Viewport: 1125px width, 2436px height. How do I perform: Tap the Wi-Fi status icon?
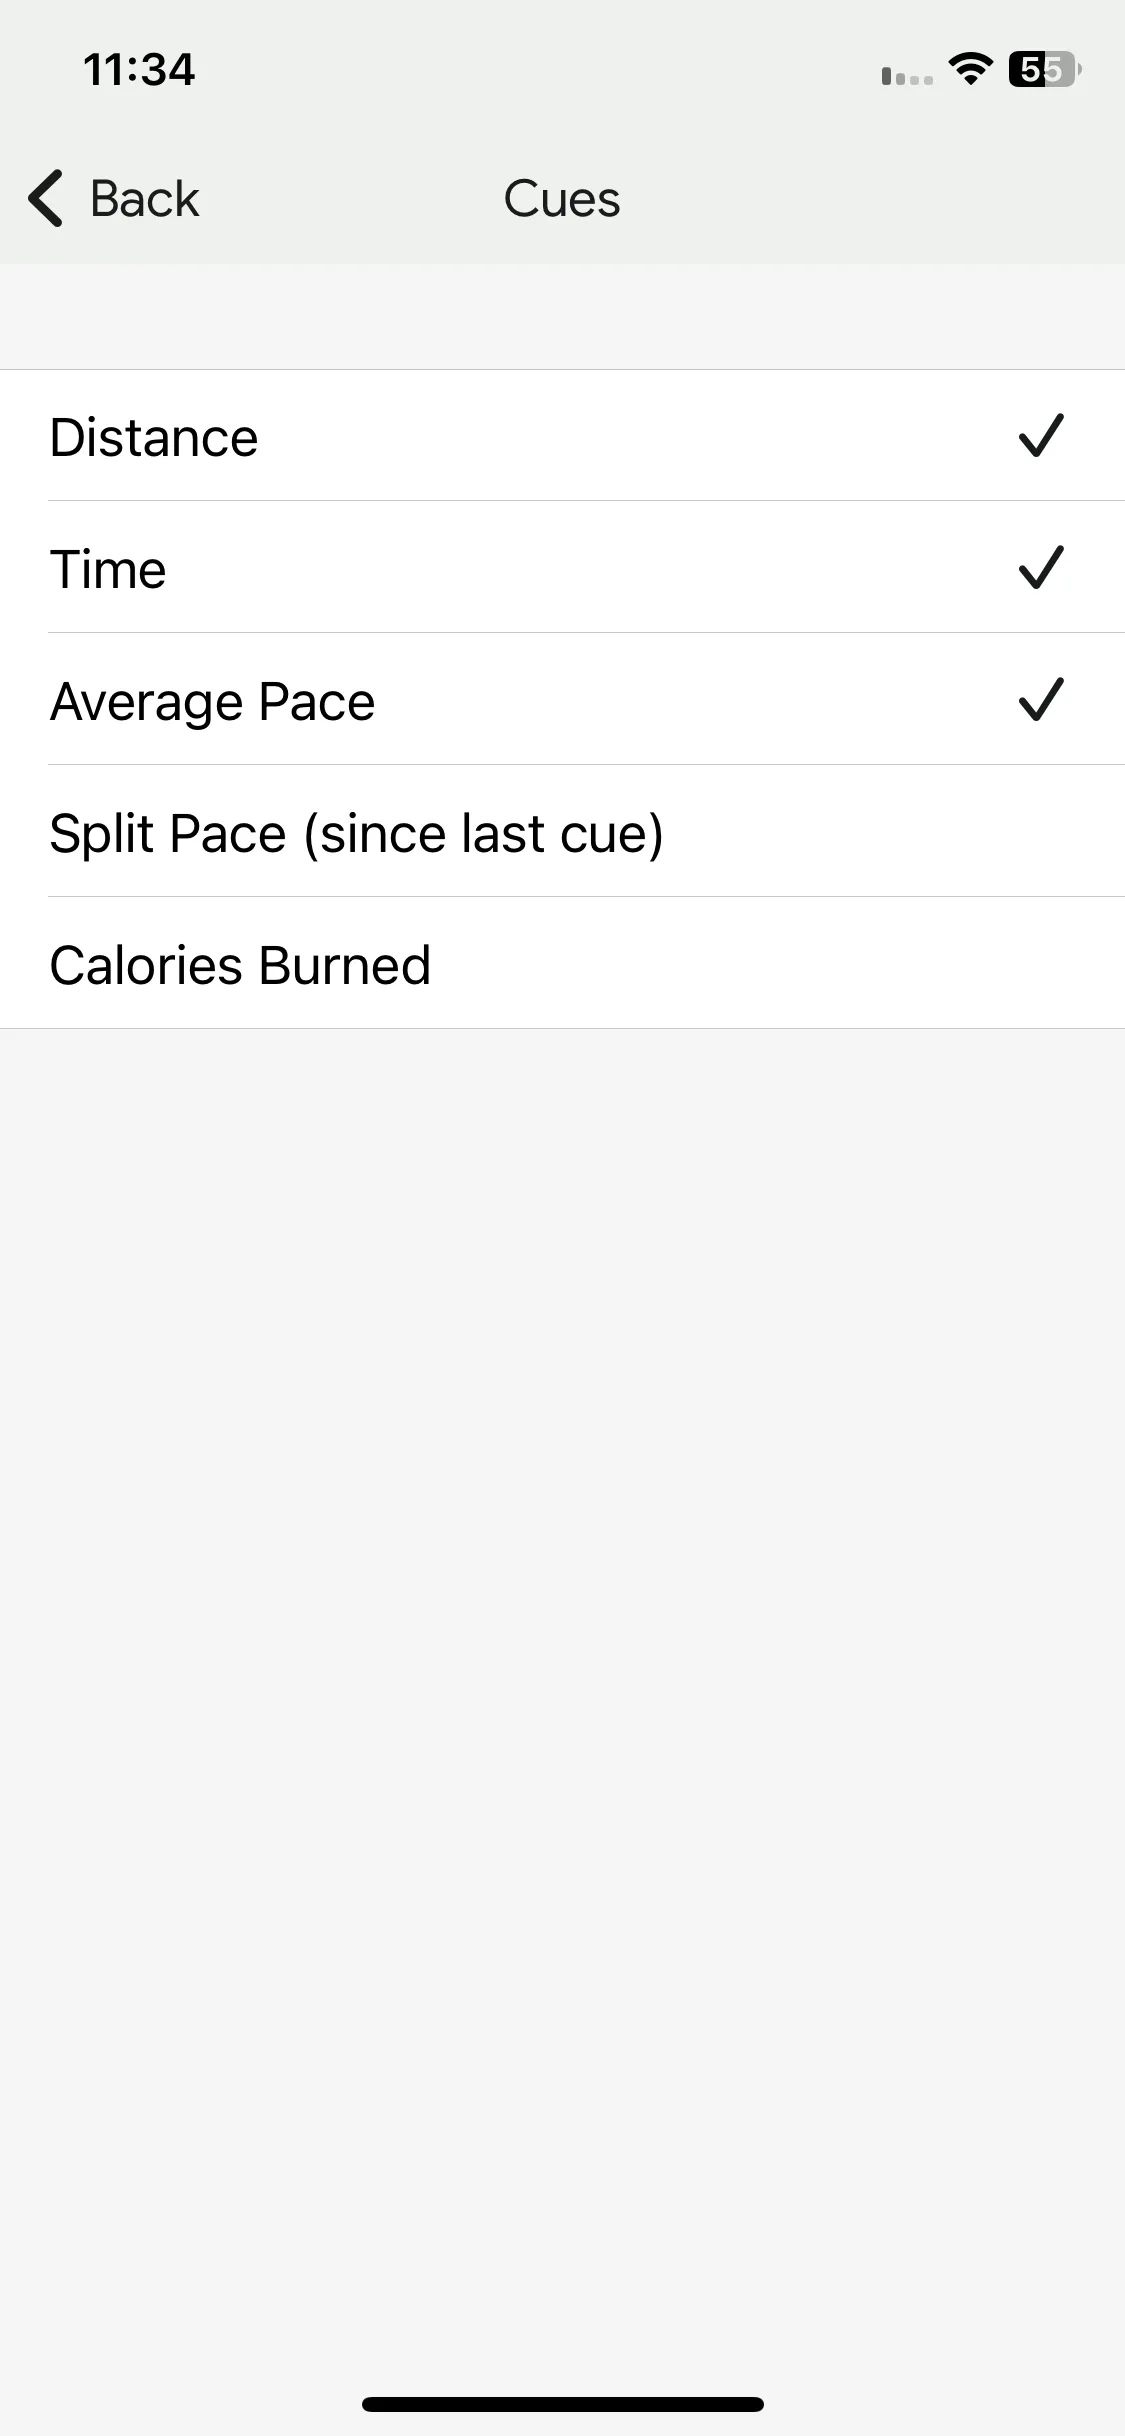point(970,69)
